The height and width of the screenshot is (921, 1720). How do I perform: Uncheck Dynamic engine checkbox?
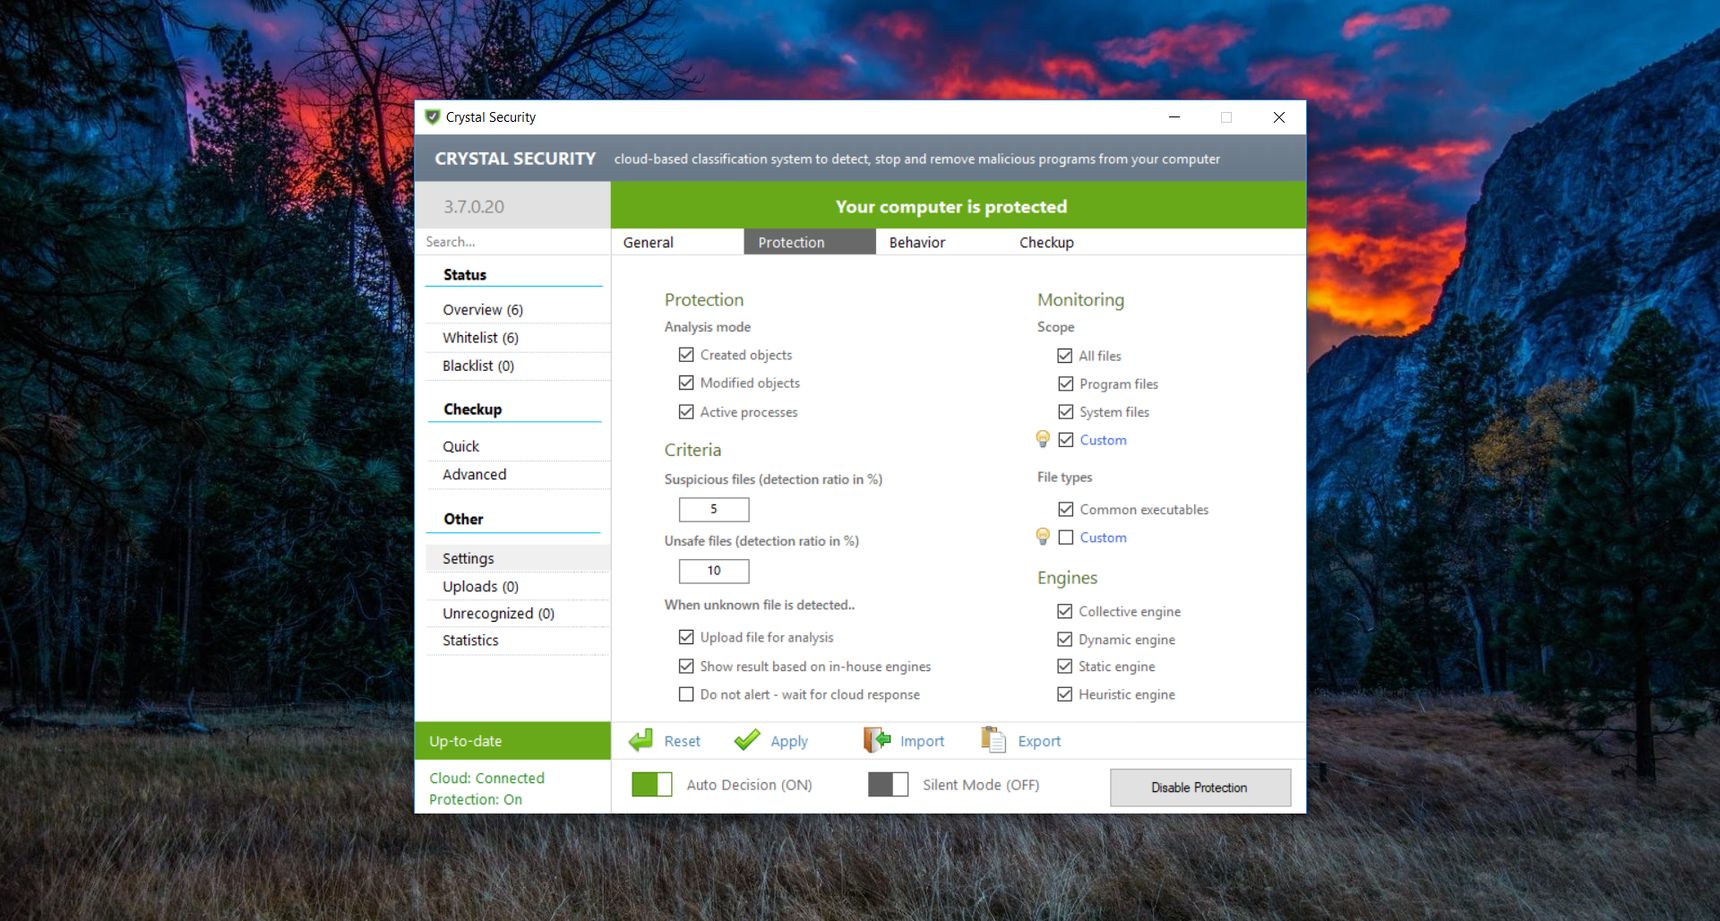coord(1065,639)
